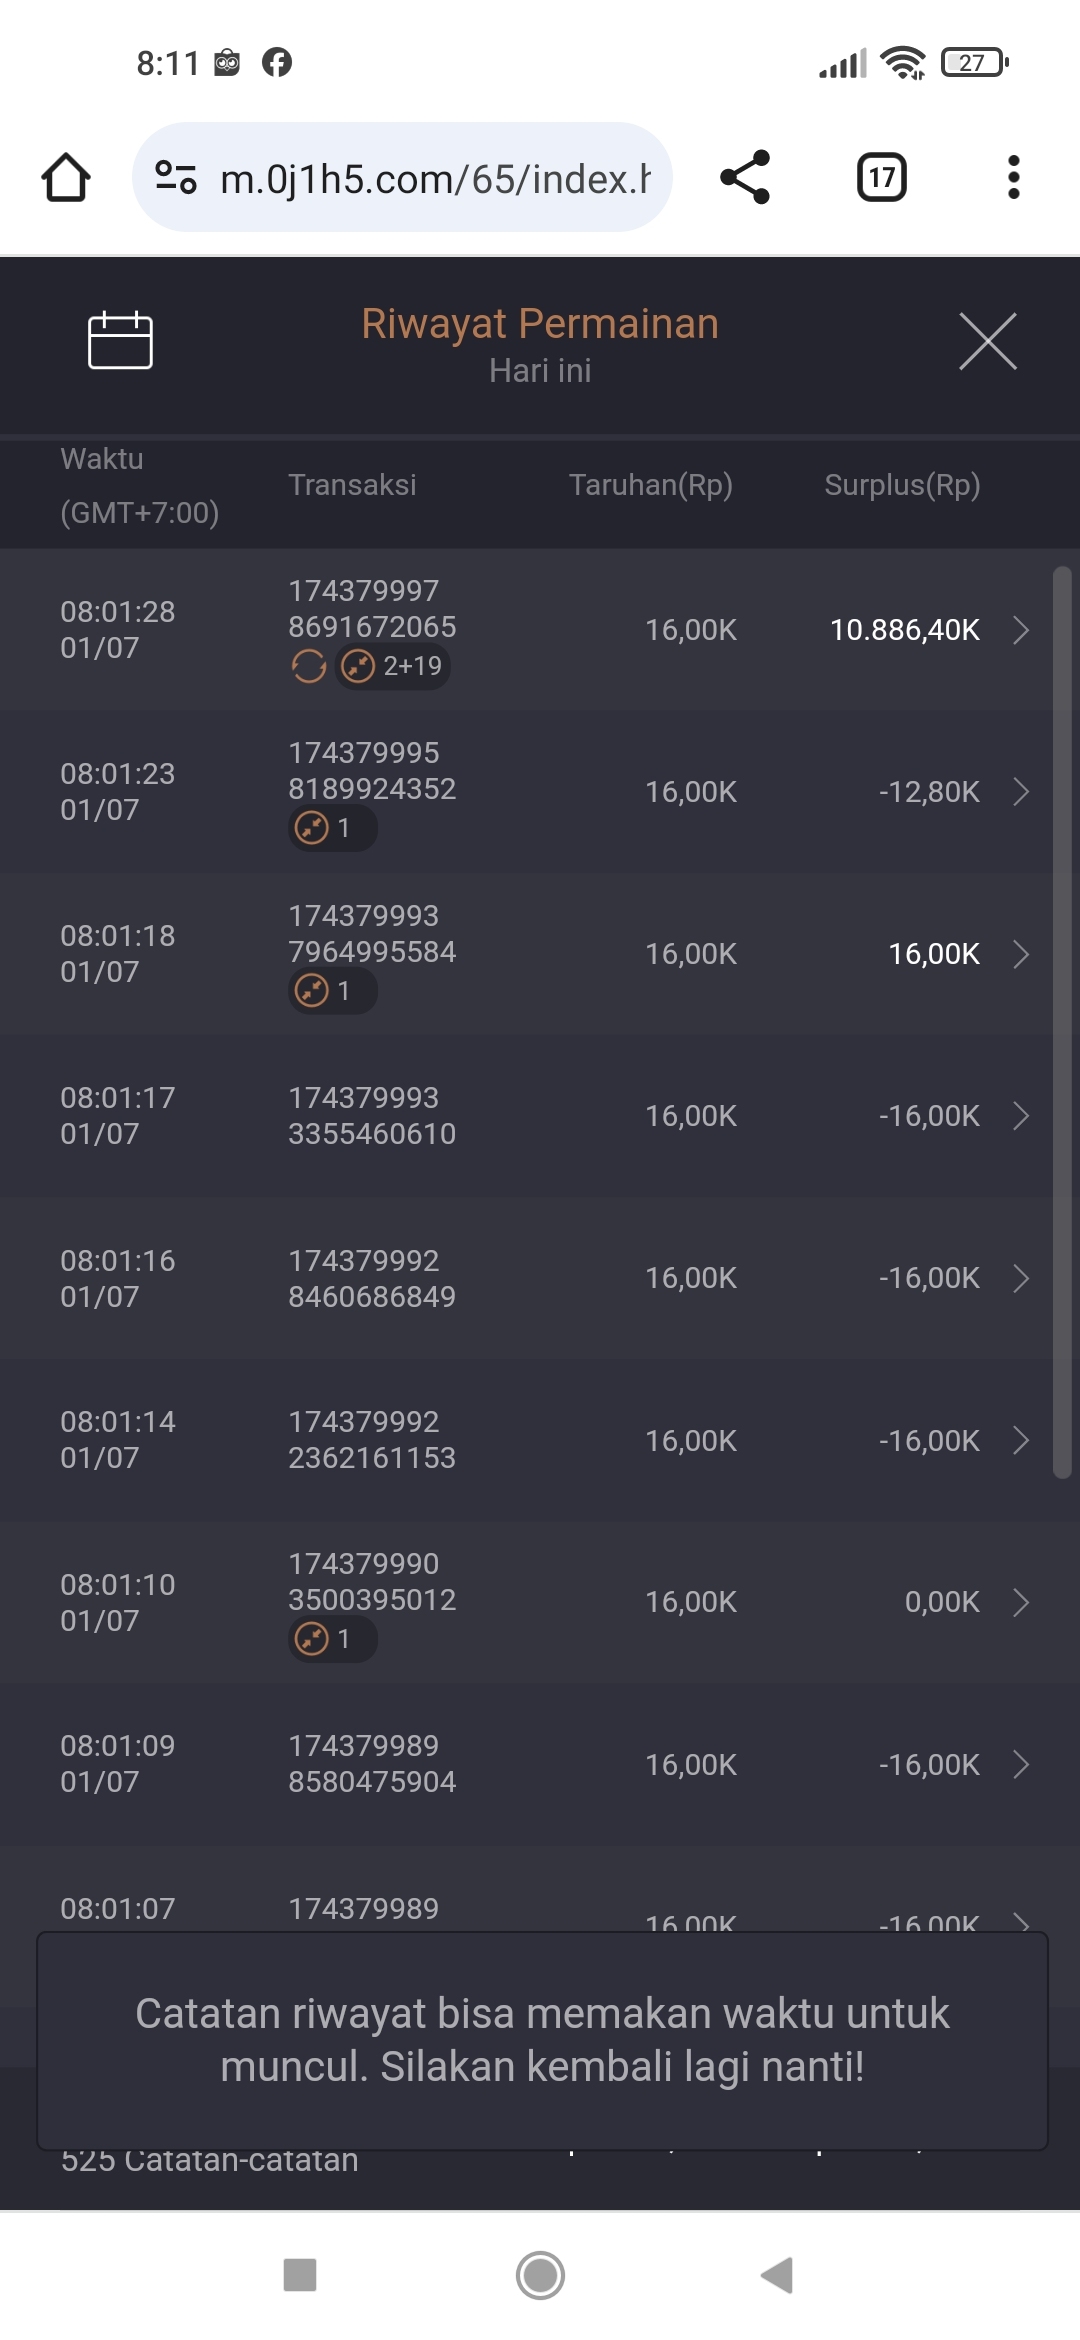The image size is (1080, 2340).
Task: Tap the spin badge on 08:01:23 entry
Action: (332, 828)
